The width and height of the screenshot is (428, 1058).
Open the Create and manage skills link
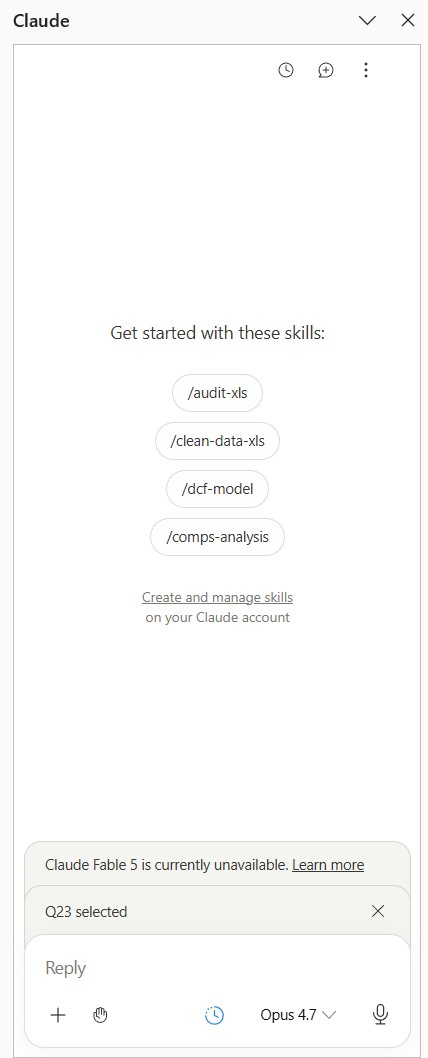click(x=217, y=597)
